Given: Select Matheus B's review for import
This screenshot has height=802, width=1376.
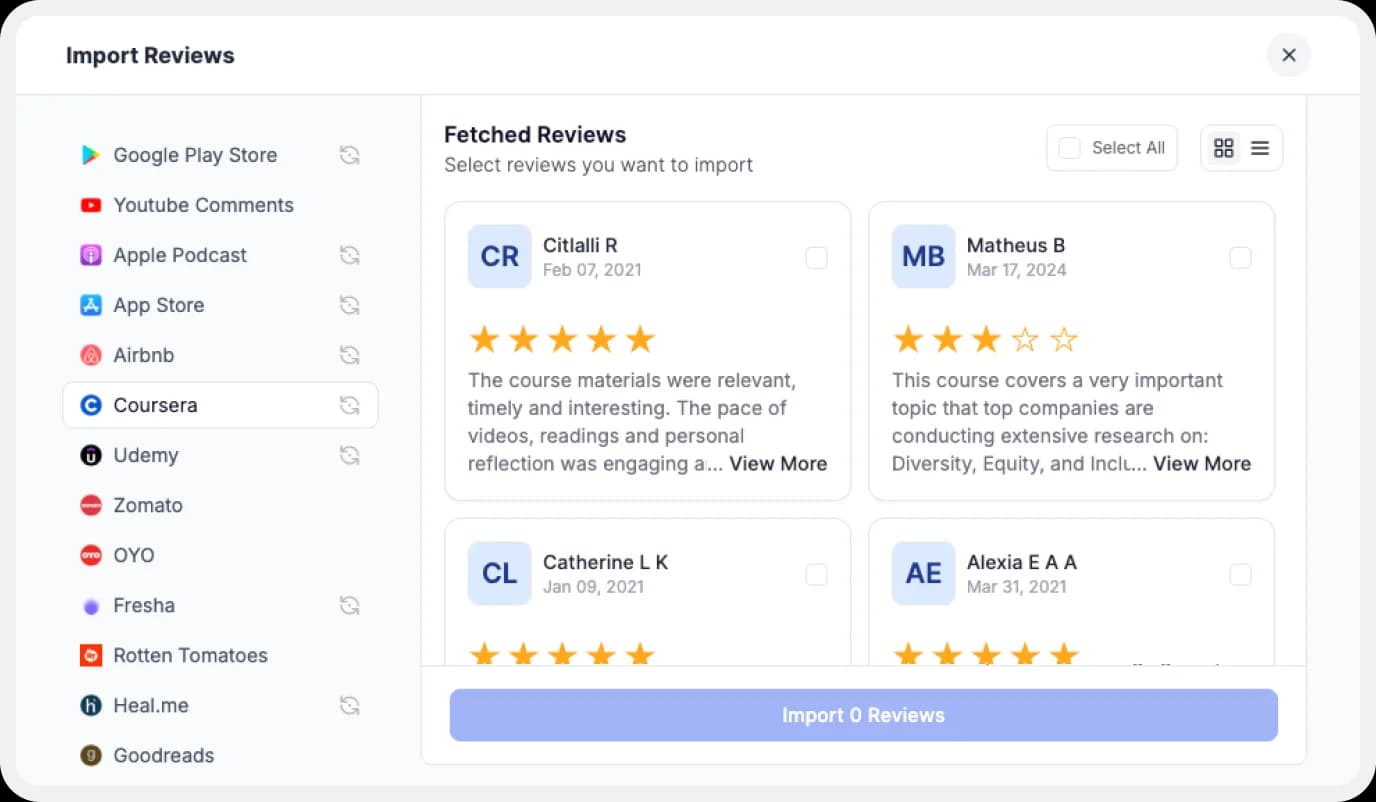Looking at the screenshot, I should 1241,257.
